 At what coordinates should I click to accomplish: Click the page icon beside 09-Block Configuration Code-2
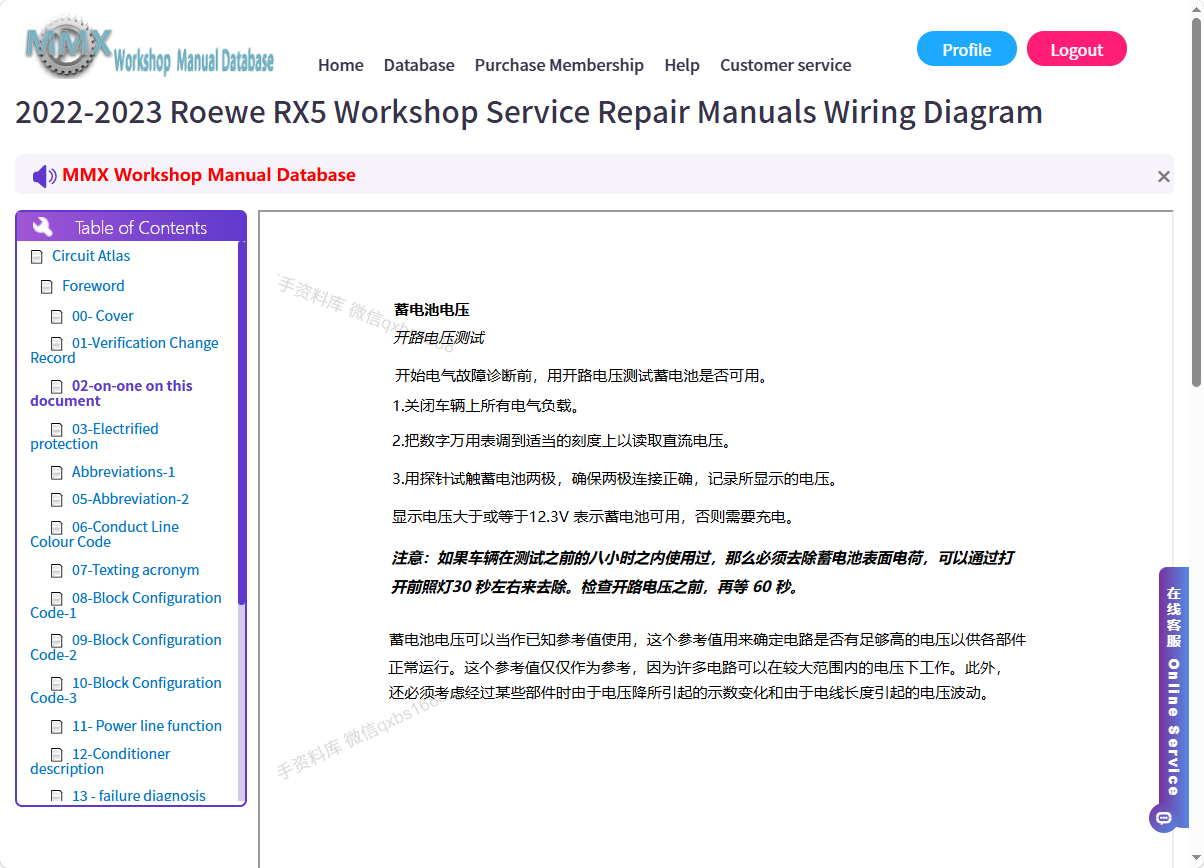click(x=57, y=641)
